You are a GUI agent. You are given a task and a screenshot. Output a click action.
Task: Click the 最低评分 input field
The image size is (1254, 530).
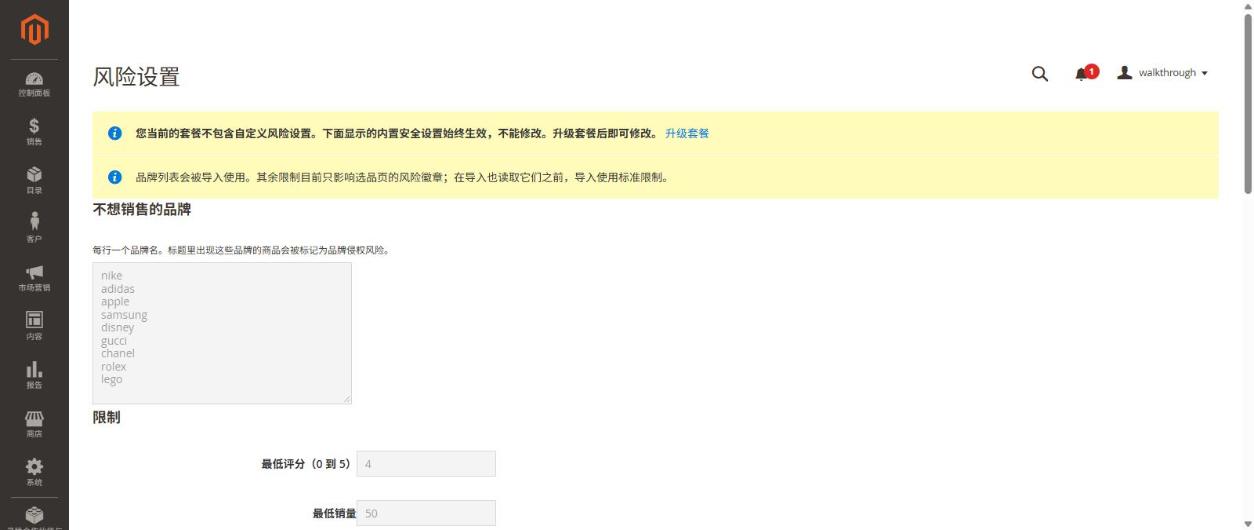pos(426,464)
